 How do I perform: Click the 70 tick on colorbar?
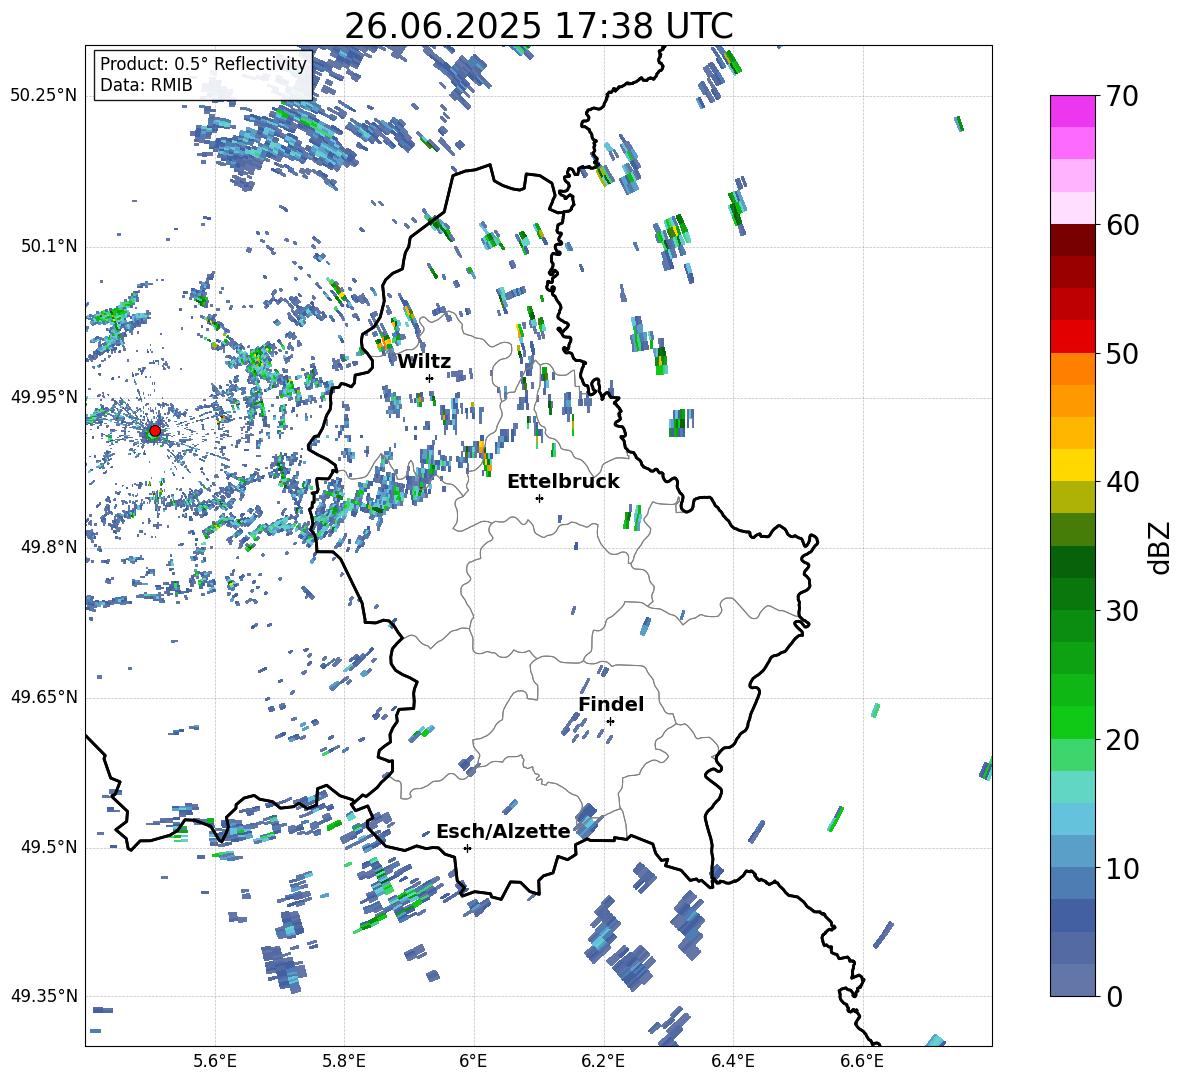(1123, 96)
